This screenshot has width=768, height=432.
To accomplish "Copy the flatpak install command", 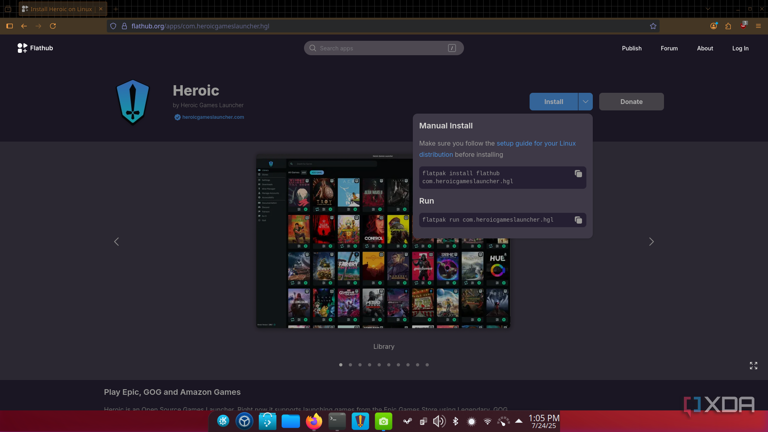I will (x=578, y=174).
